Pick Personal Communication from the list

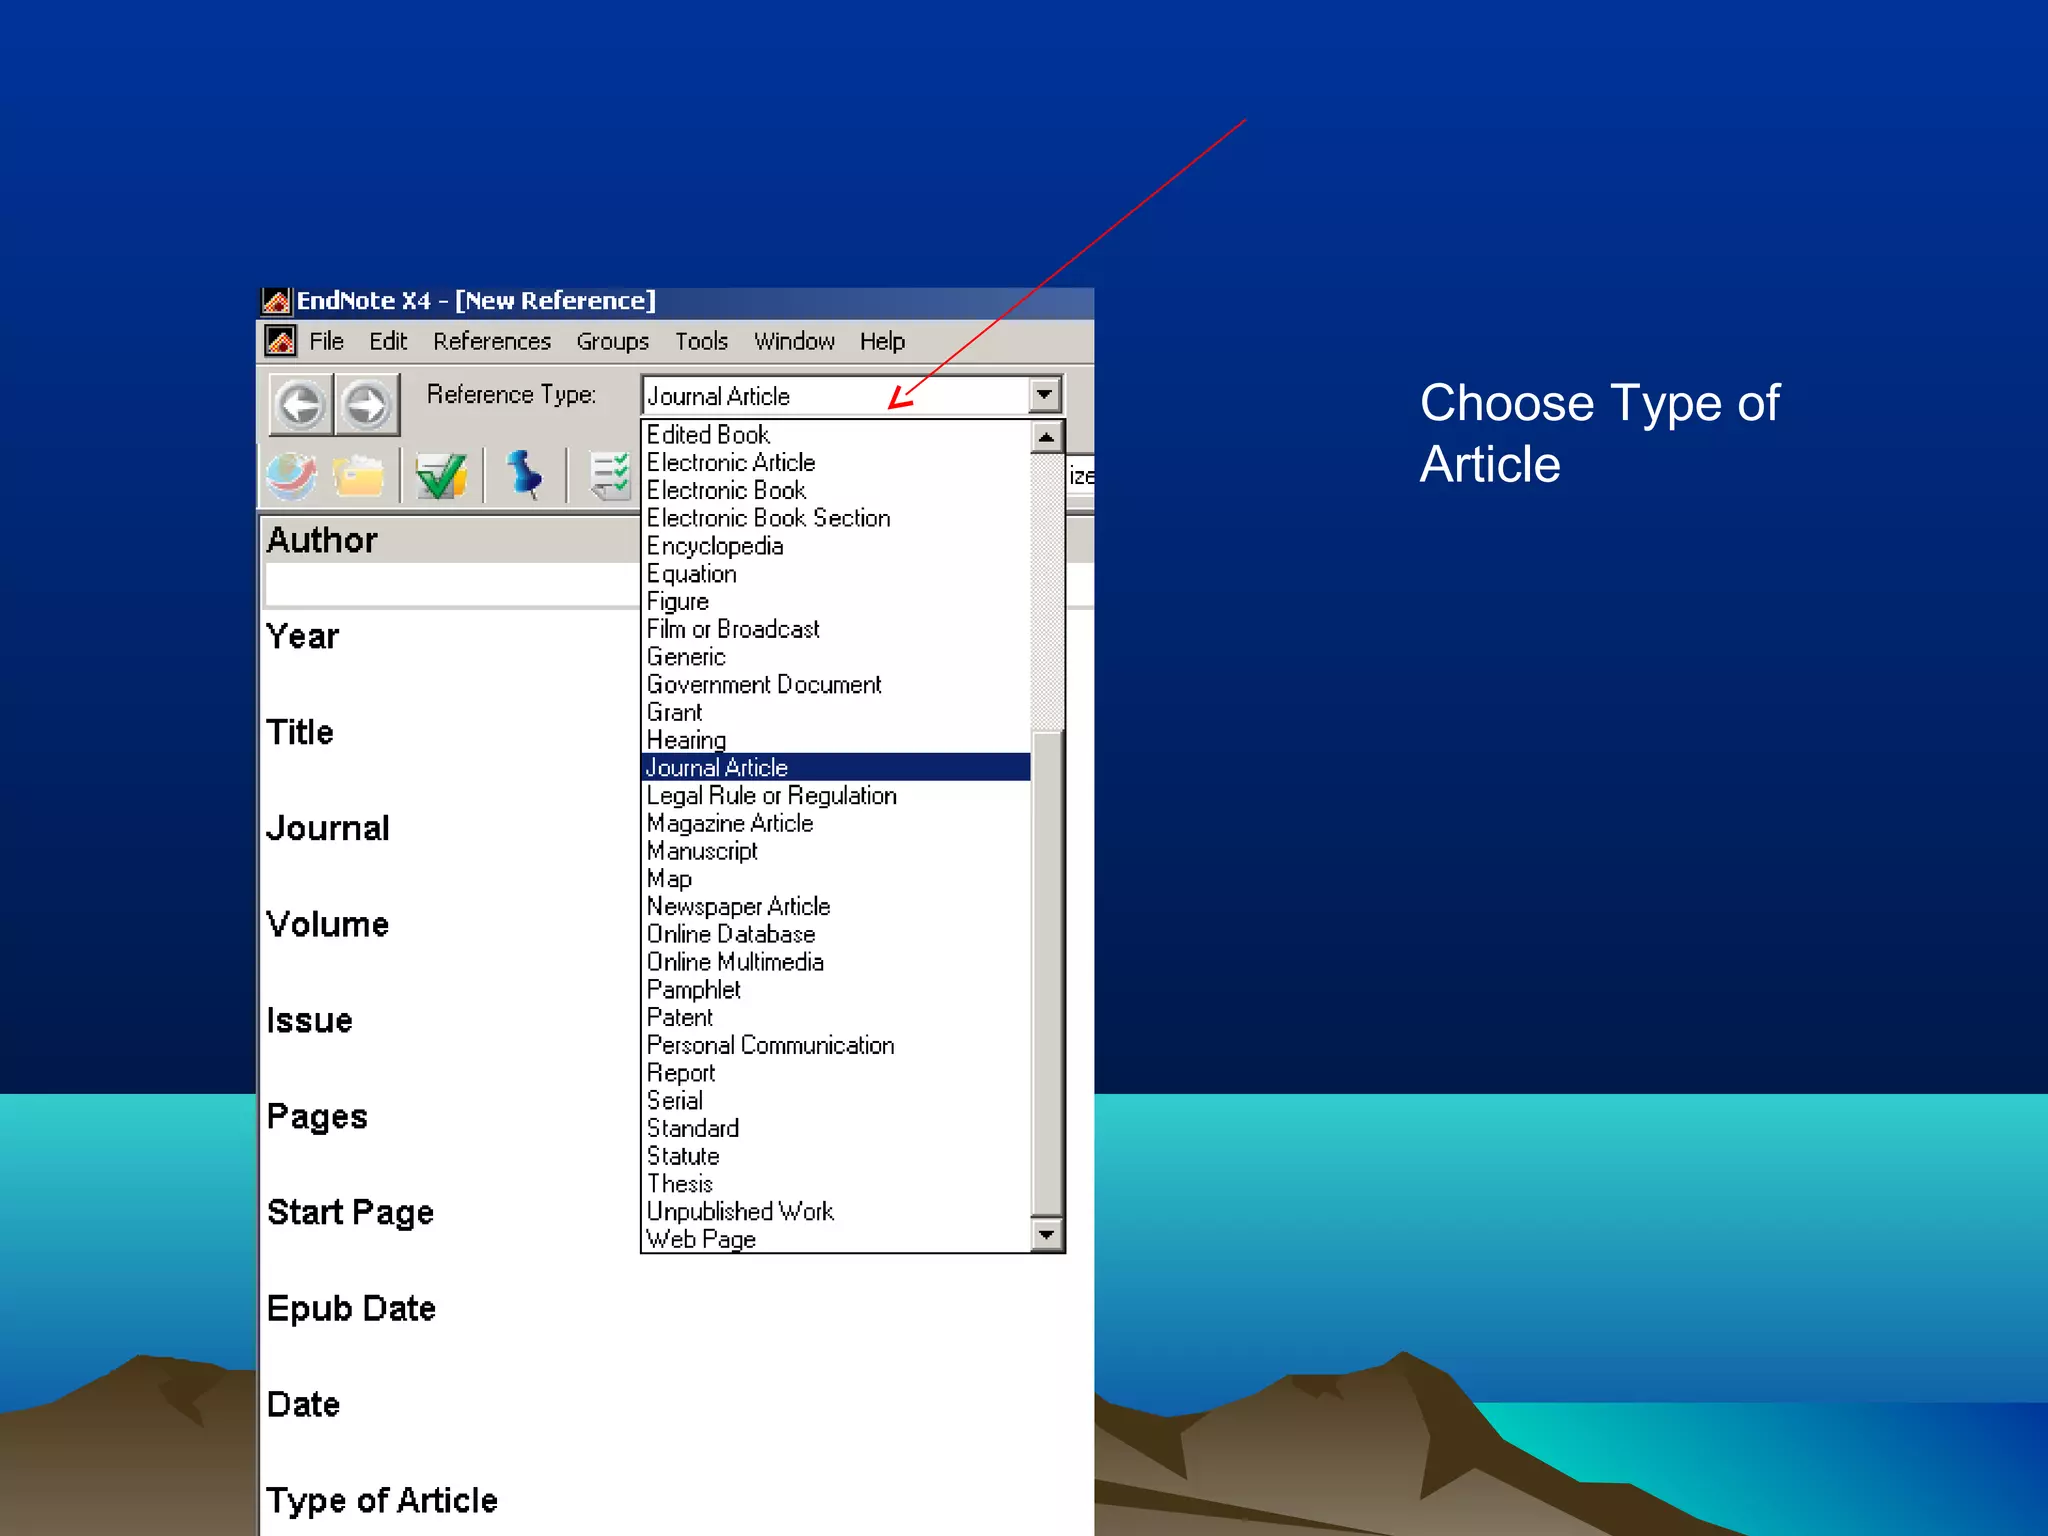(835, 1046)
